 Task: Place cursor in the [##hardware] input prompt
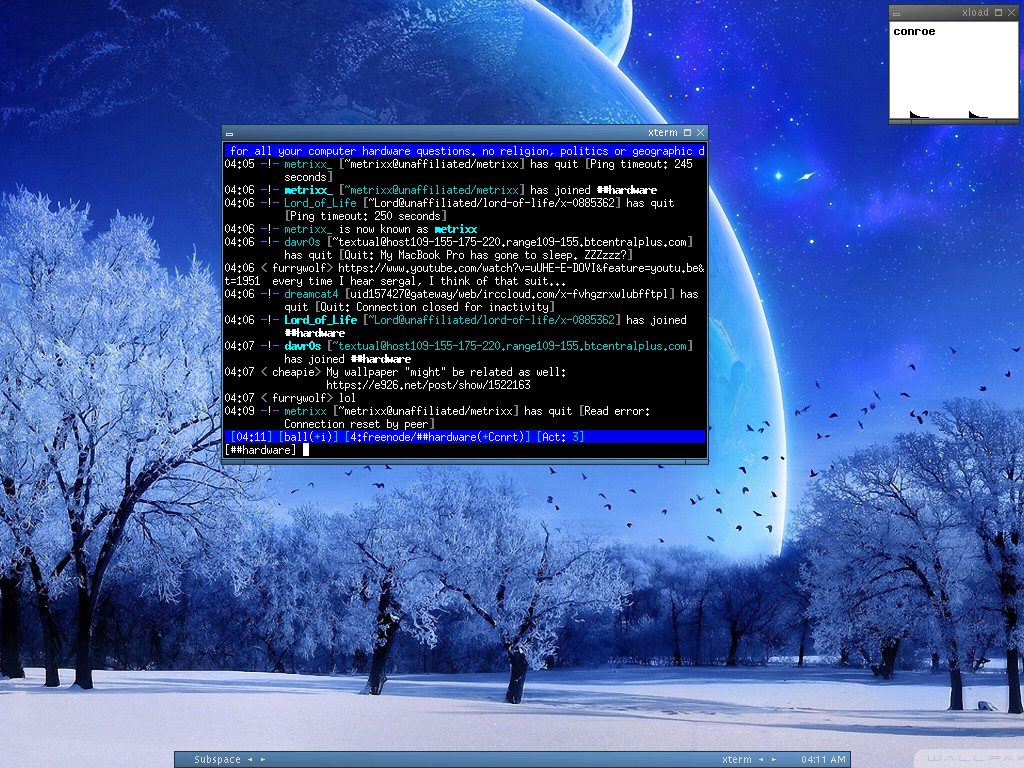tap(305, 450)
